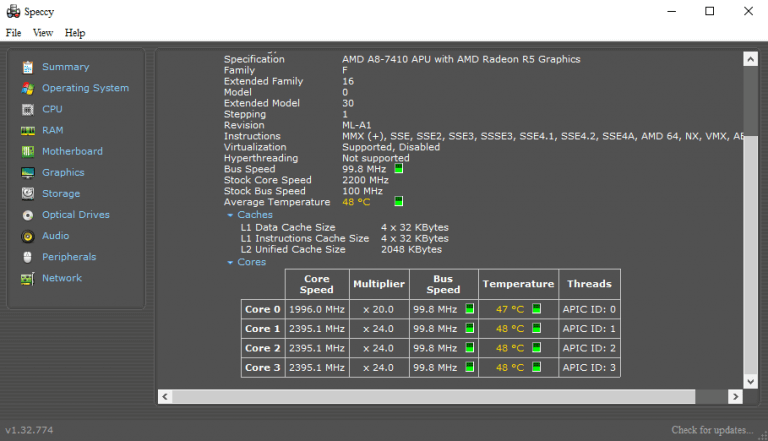Click L2 Unified Cache Size 2048 KBytes

411,249
